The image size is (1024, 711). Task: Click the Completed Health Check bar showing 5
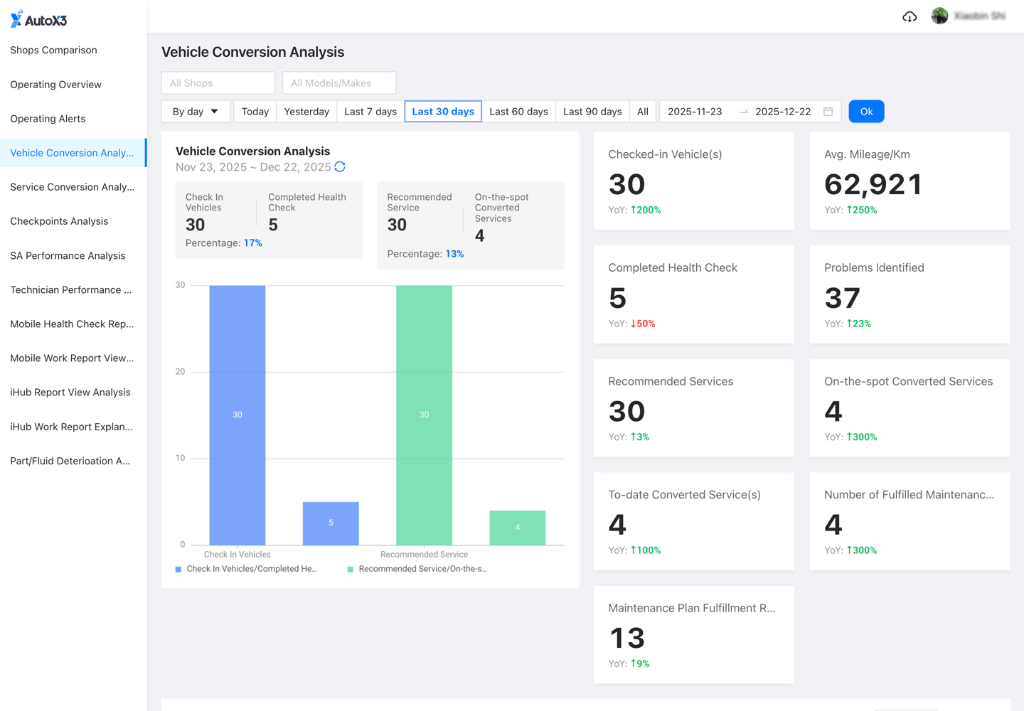tap(330, 523)
